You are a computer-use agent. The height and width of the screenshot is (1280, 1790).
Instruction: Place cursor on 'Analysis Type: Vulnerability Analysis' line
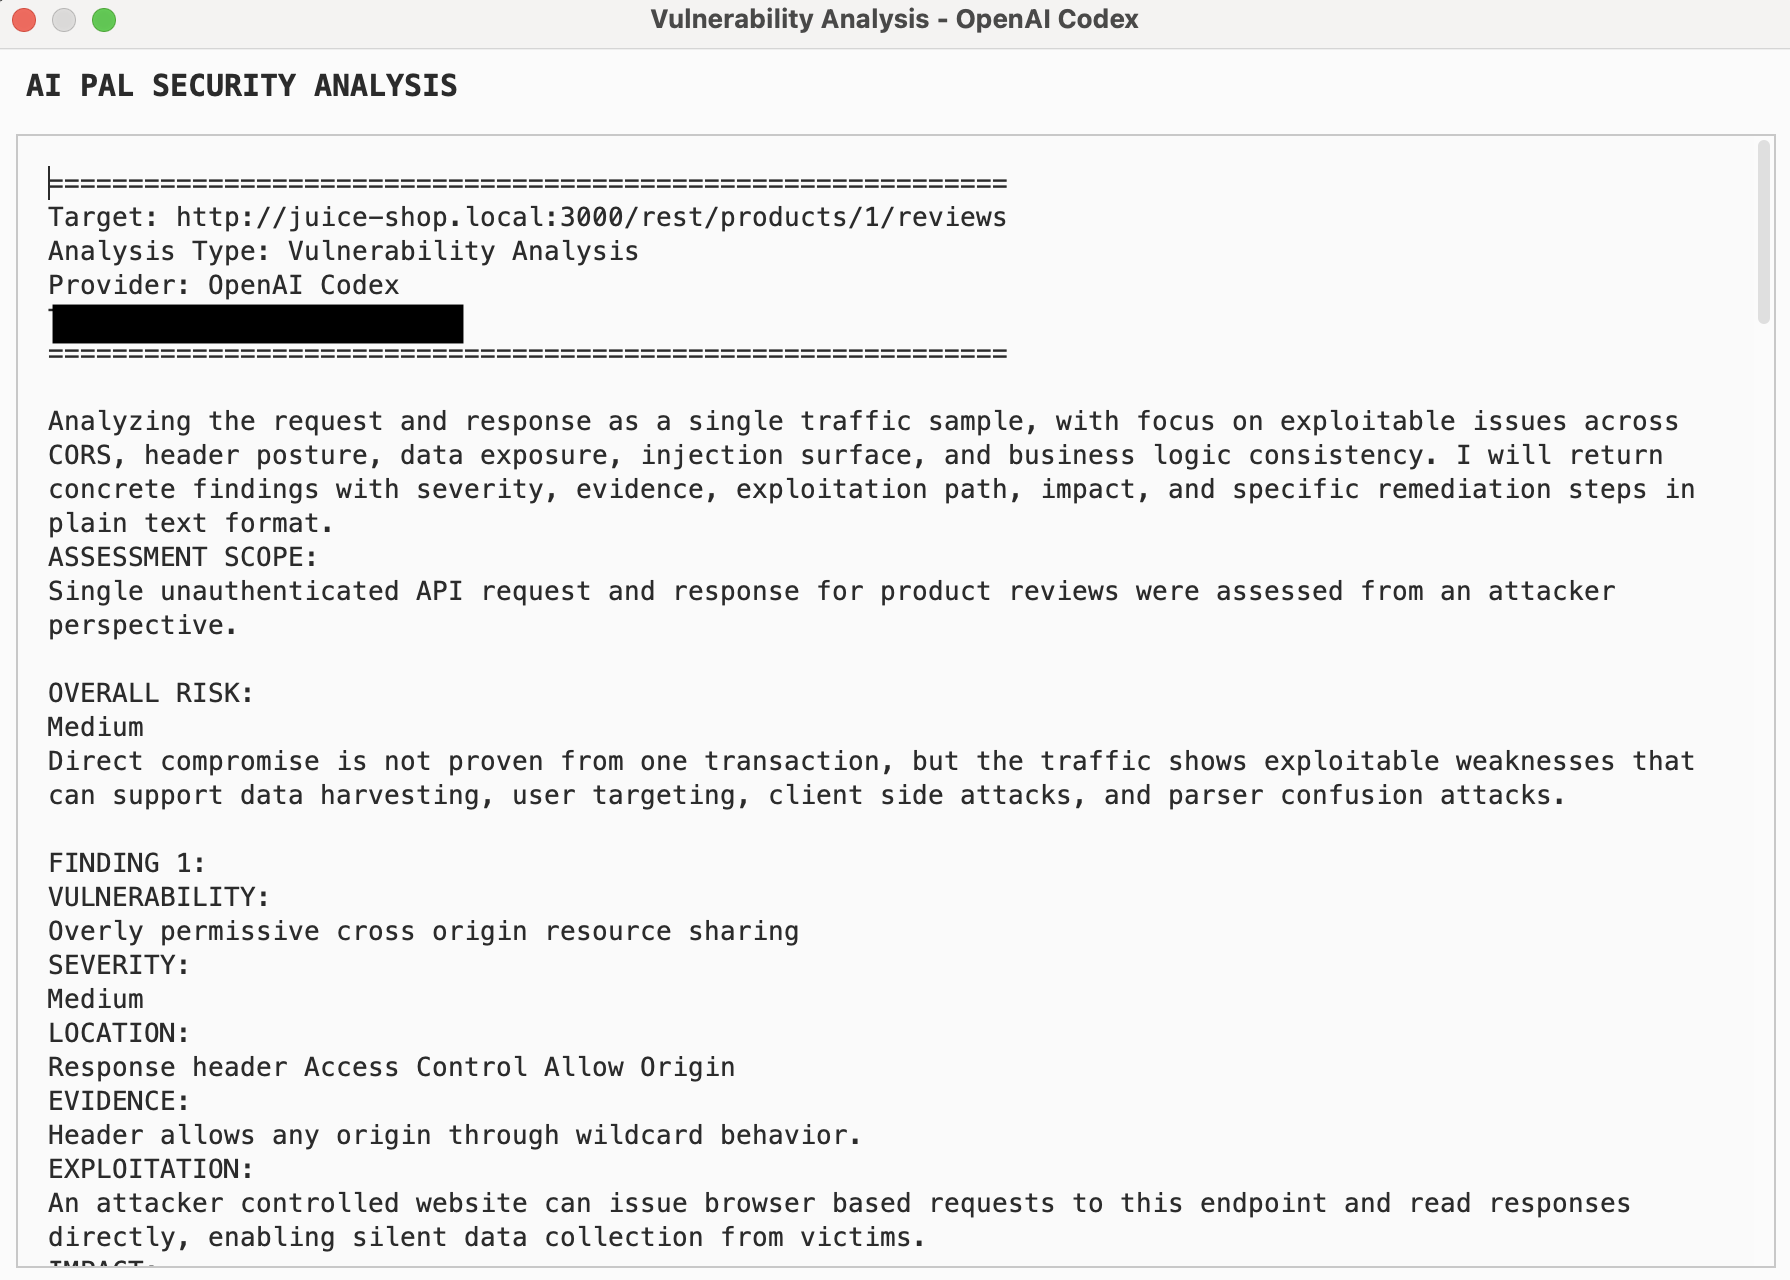(343, 251)
